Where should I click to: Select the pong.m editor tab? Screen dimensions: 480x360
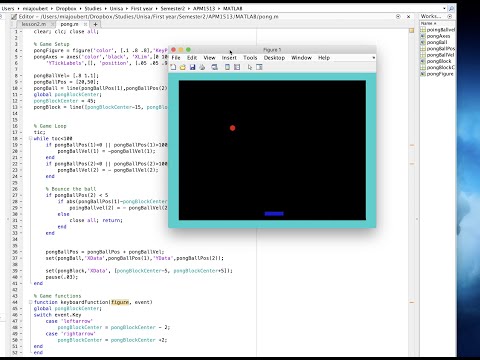pos(69,24)
